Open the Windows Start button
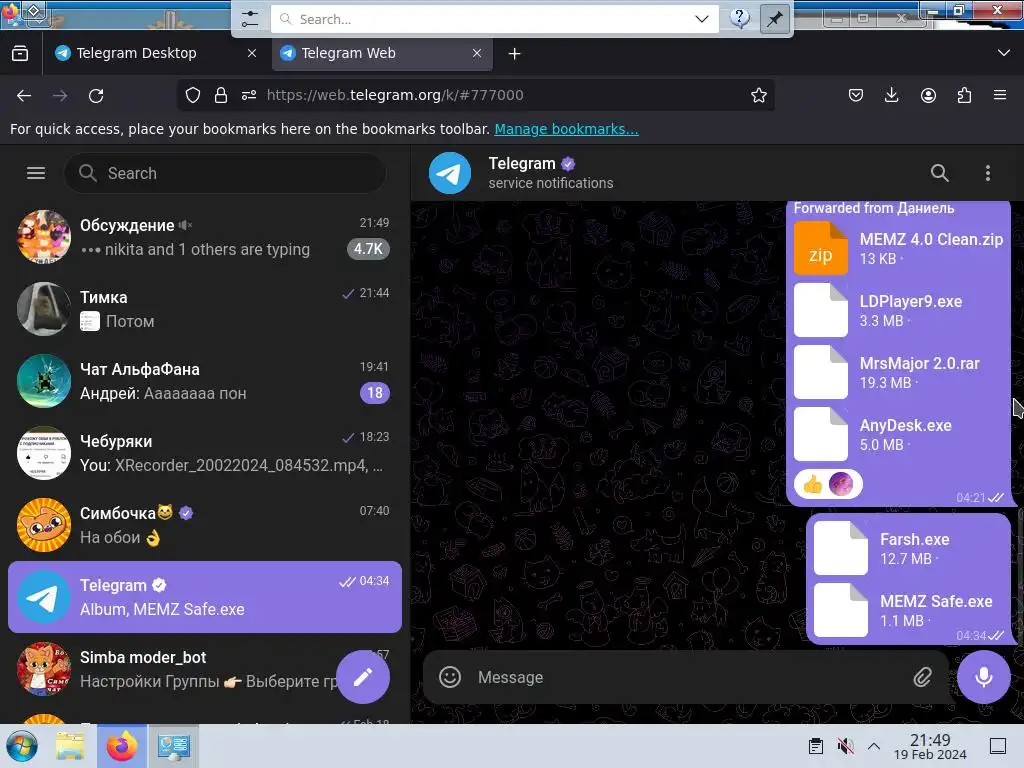 [x=22, y=746]
